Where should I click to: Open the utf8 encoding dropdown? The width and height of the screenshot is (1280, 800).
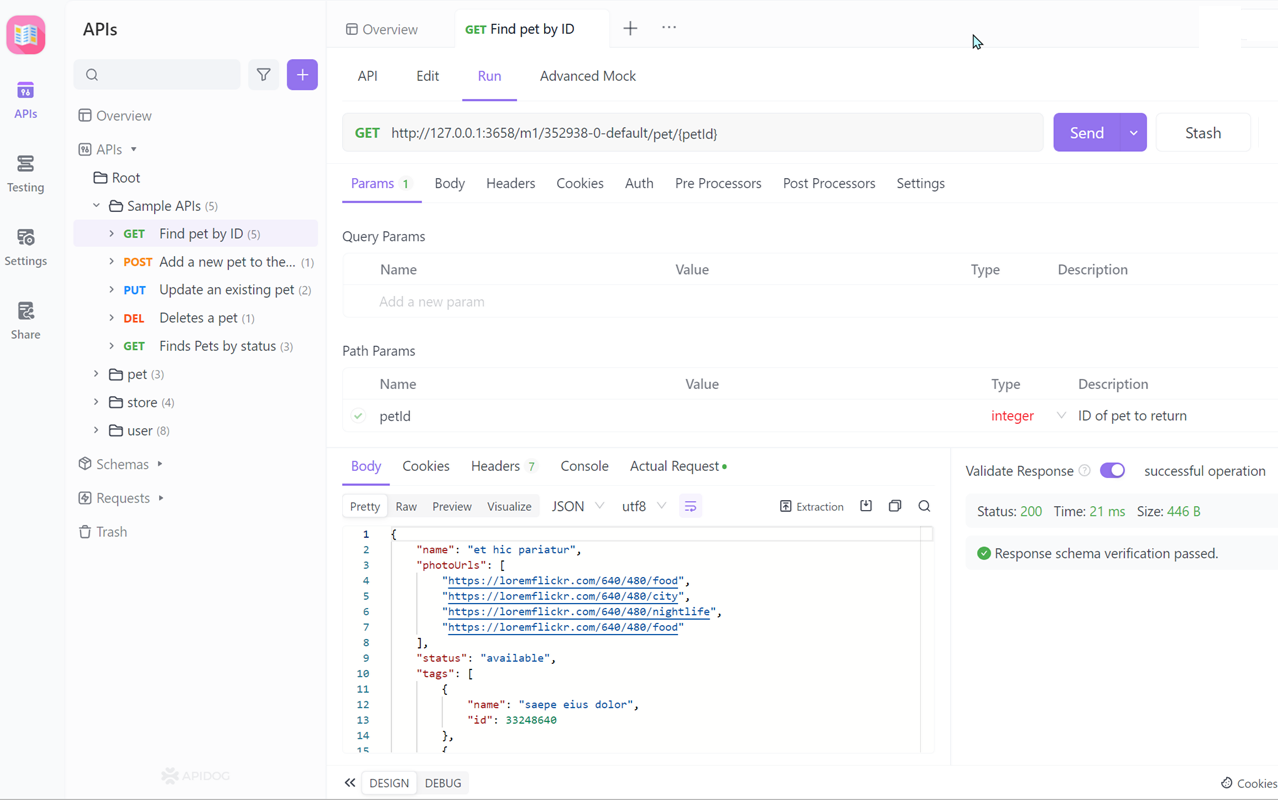point(644,507)
